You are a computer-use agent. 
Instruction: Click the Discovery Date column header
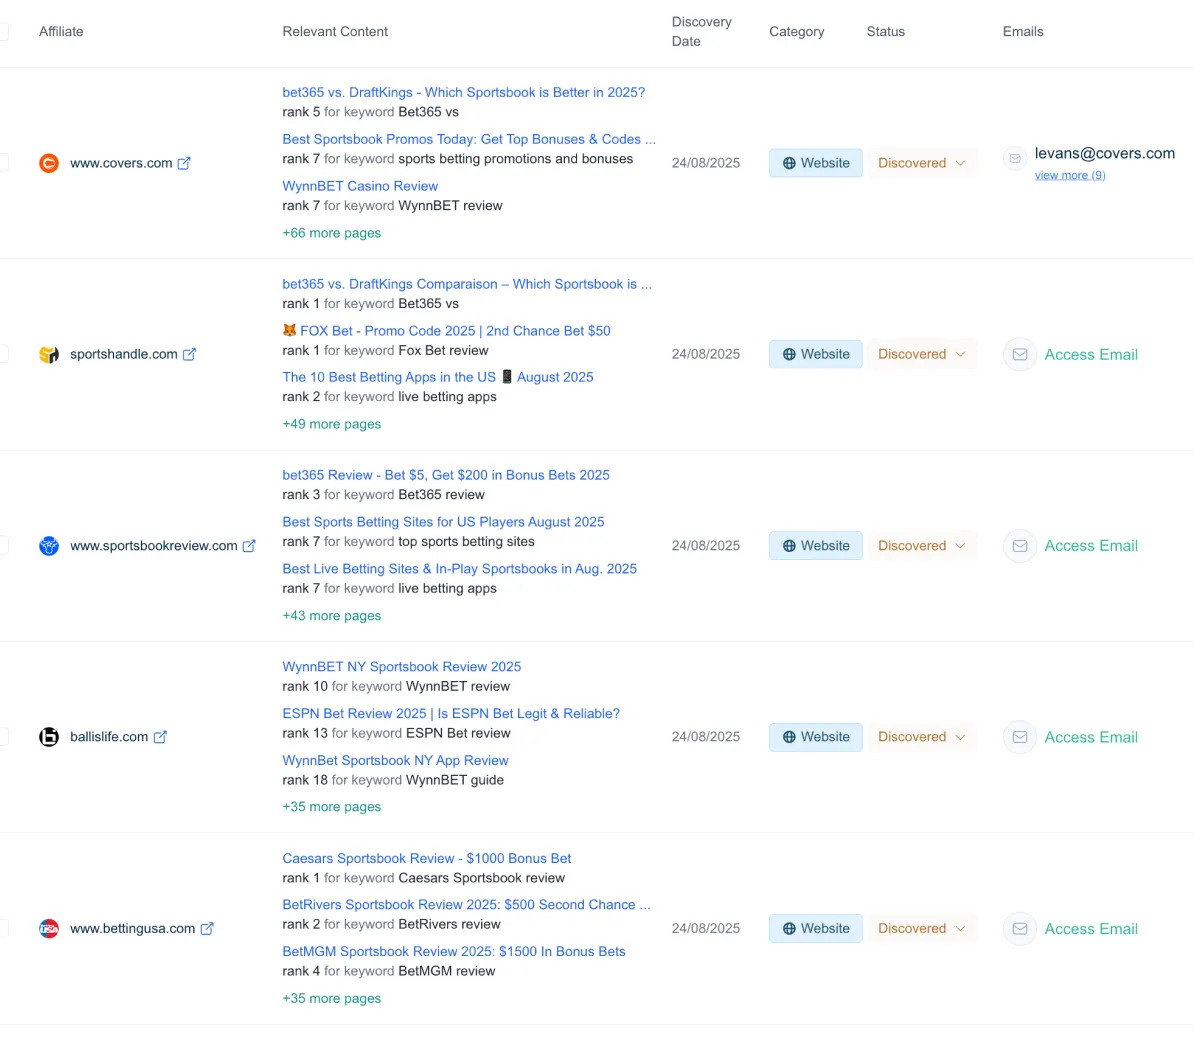(x=701, y=31)
